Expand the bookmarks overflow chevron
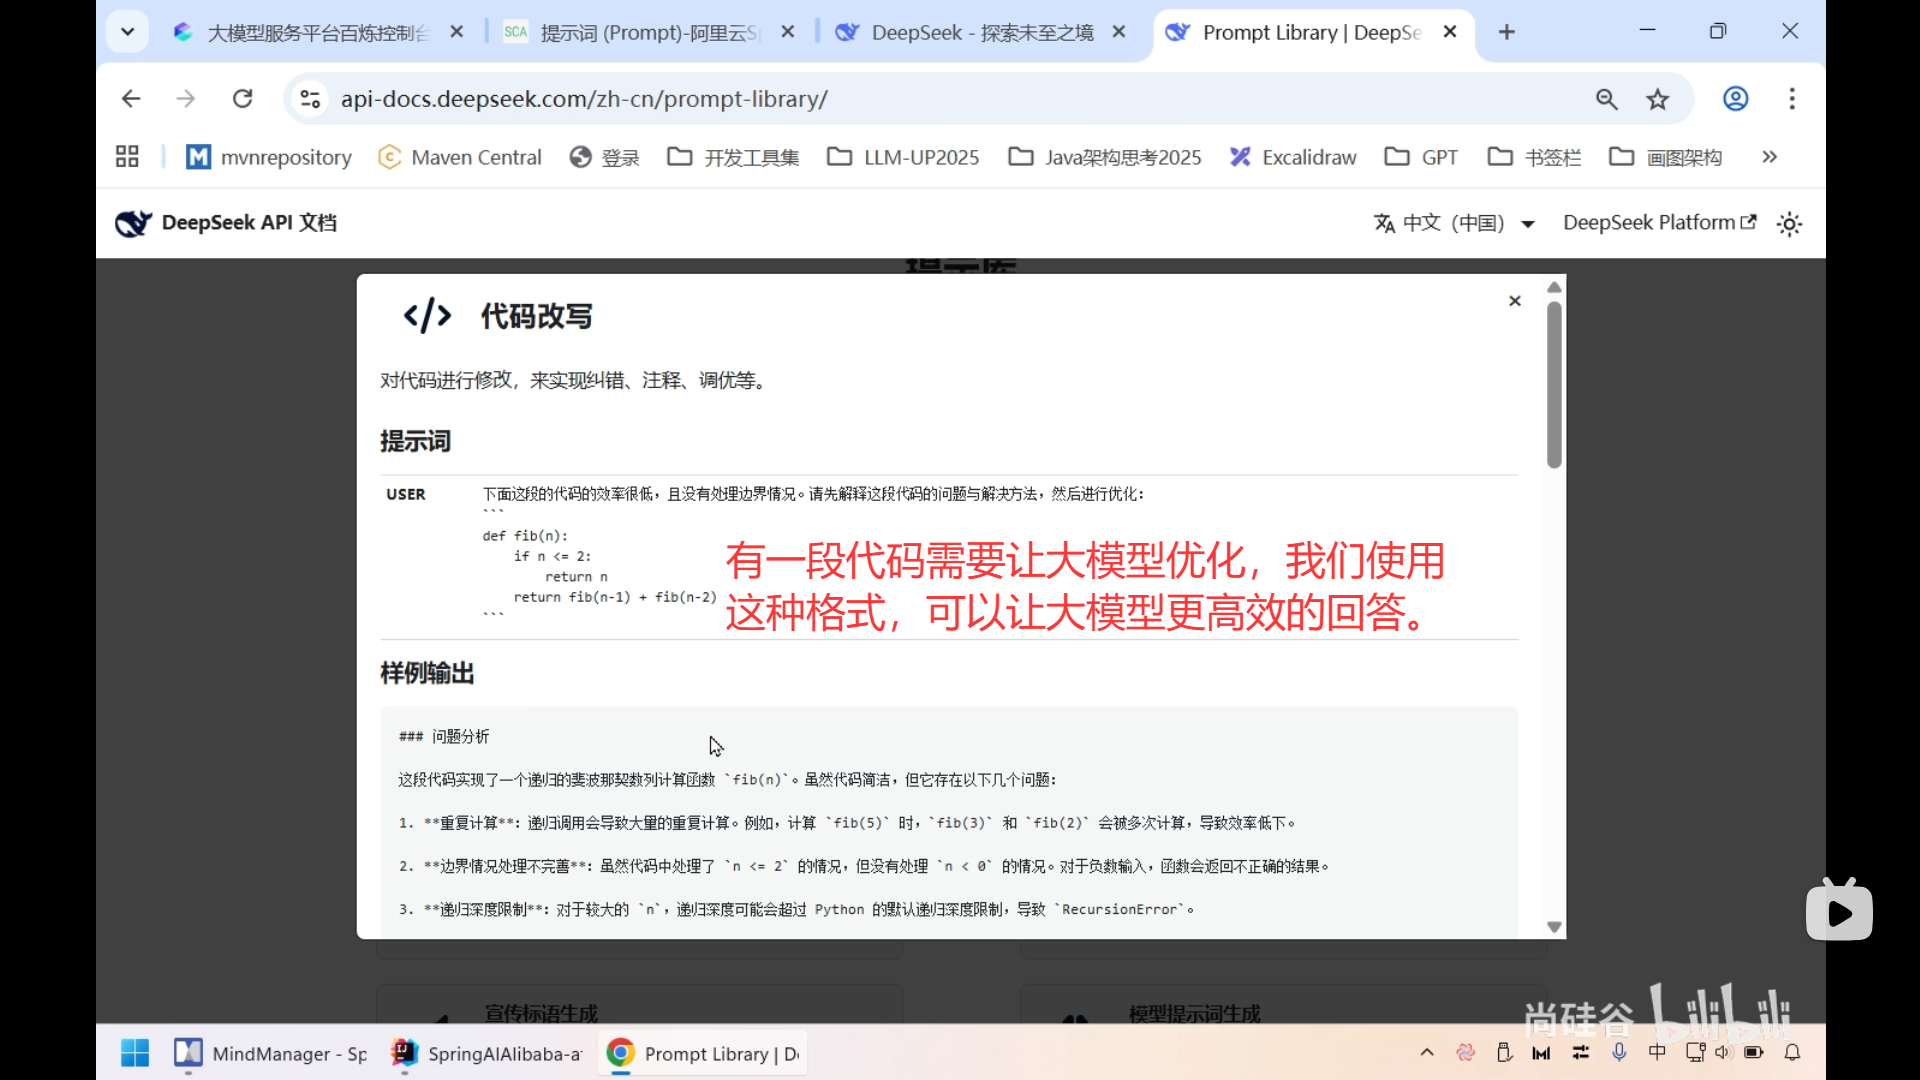 click(1769, 157)
